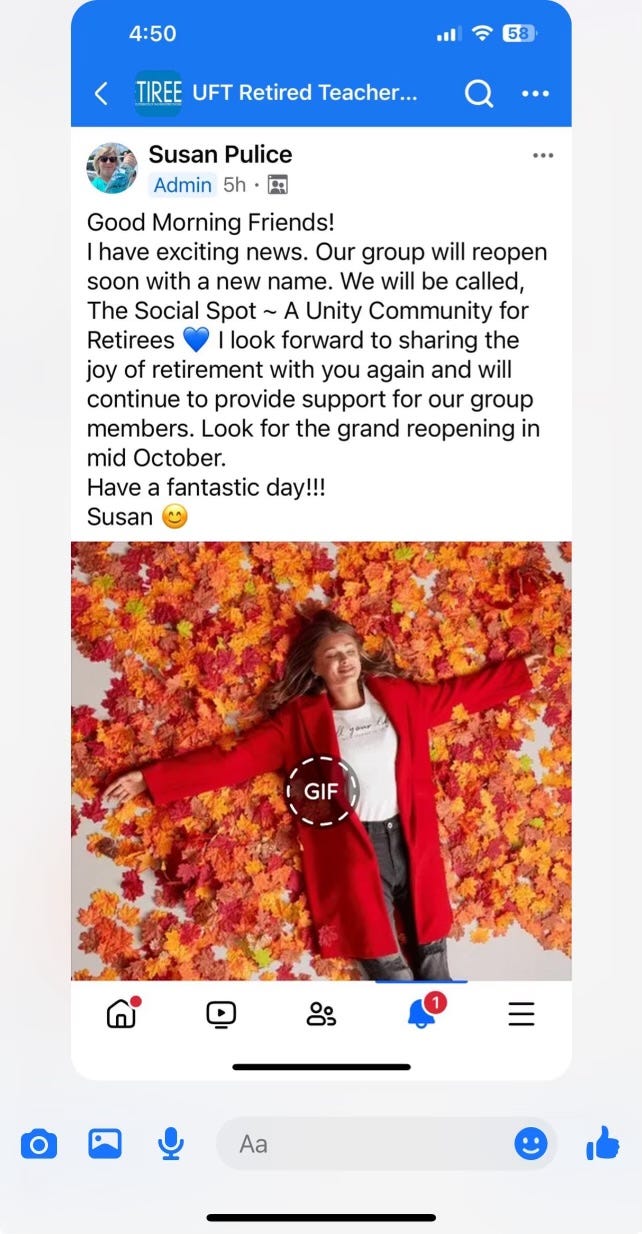Go to the Home tab
Image resolution: width=642 pixels, height=1234 pixels.
tap(121, 1013)
